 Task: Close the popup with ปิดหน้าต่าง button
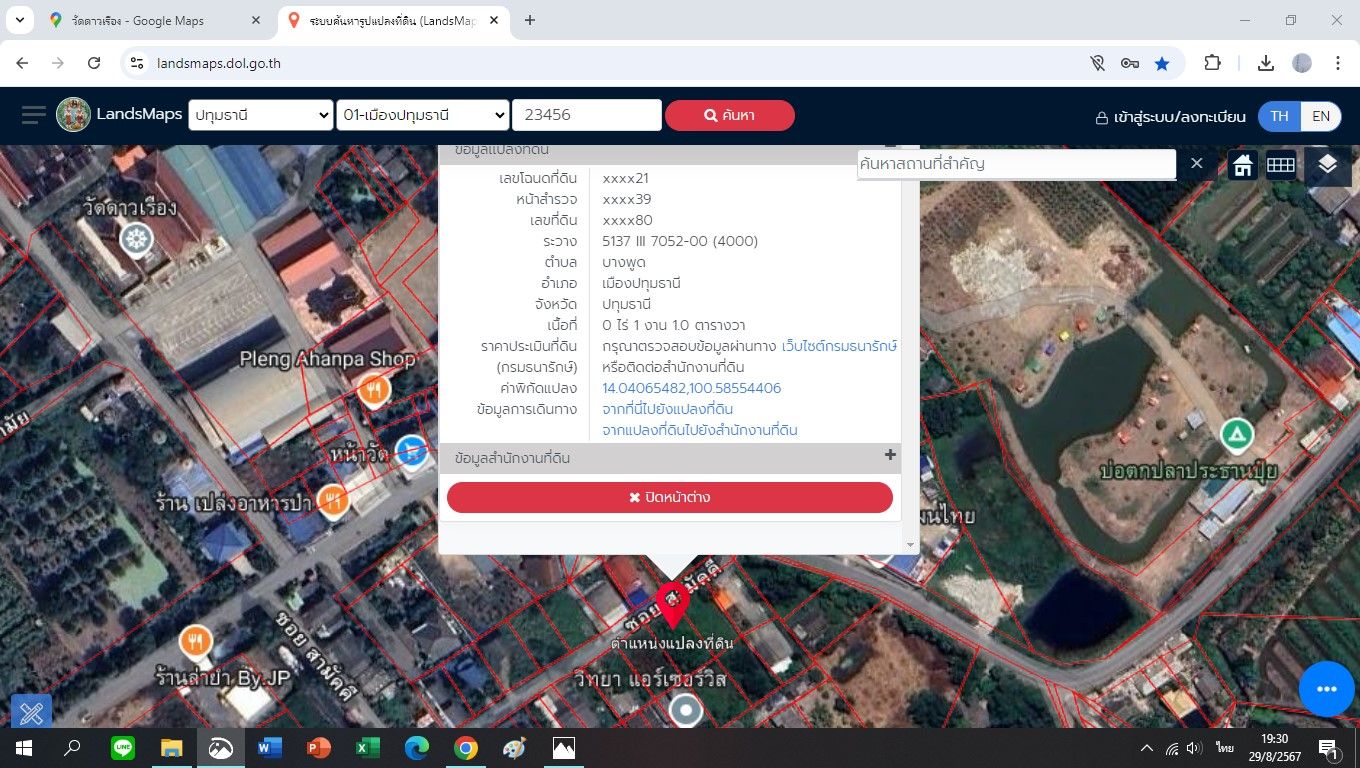point(670,497)
